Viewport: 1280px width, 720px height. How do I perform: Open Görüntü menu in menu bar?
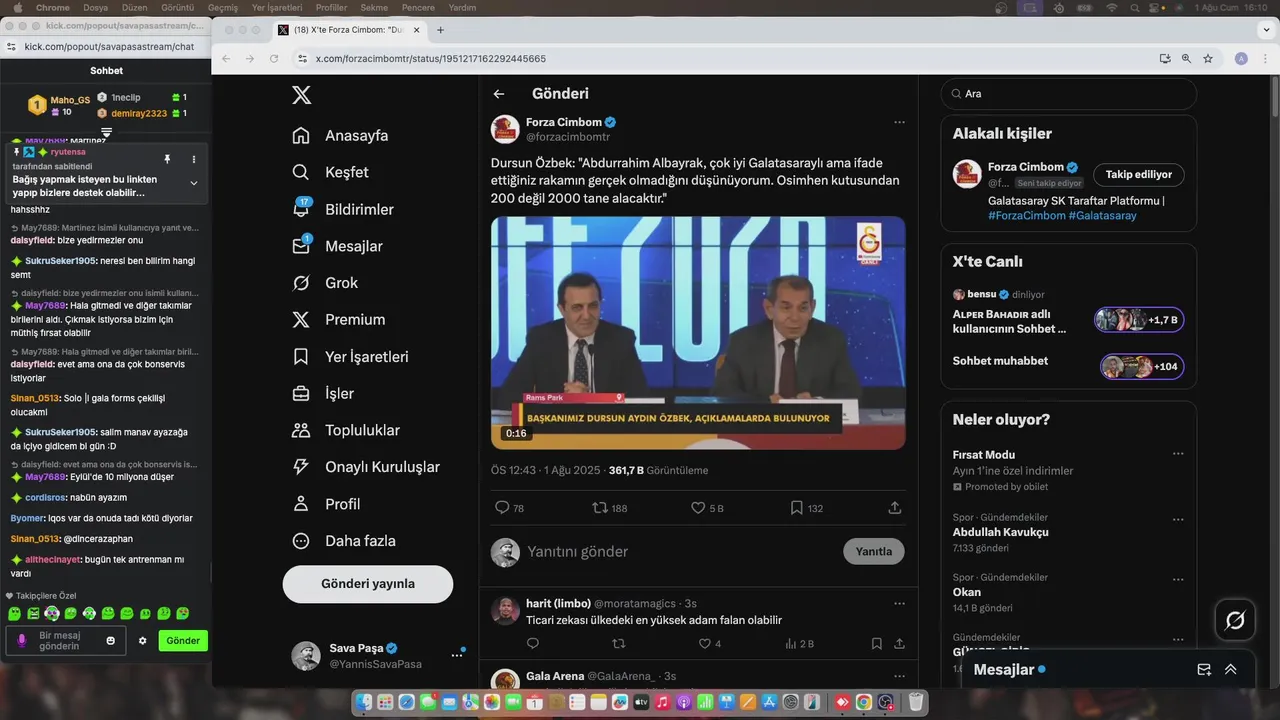coord(178,7)
